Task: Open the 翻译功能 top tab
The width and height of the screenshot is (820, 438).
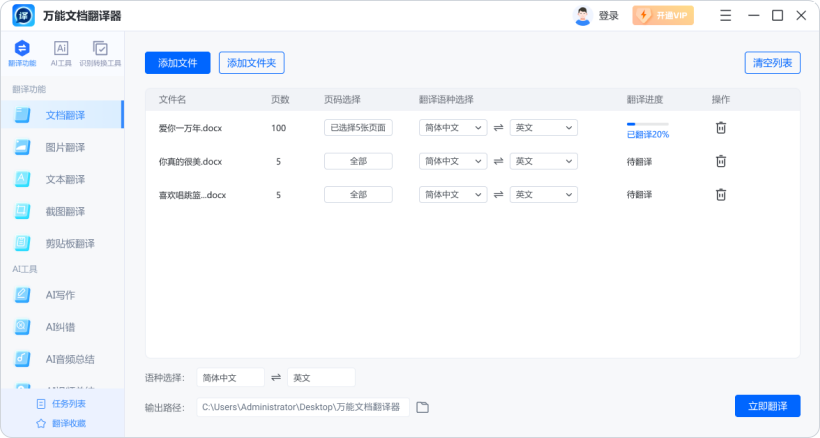Action: click(22, 53)
